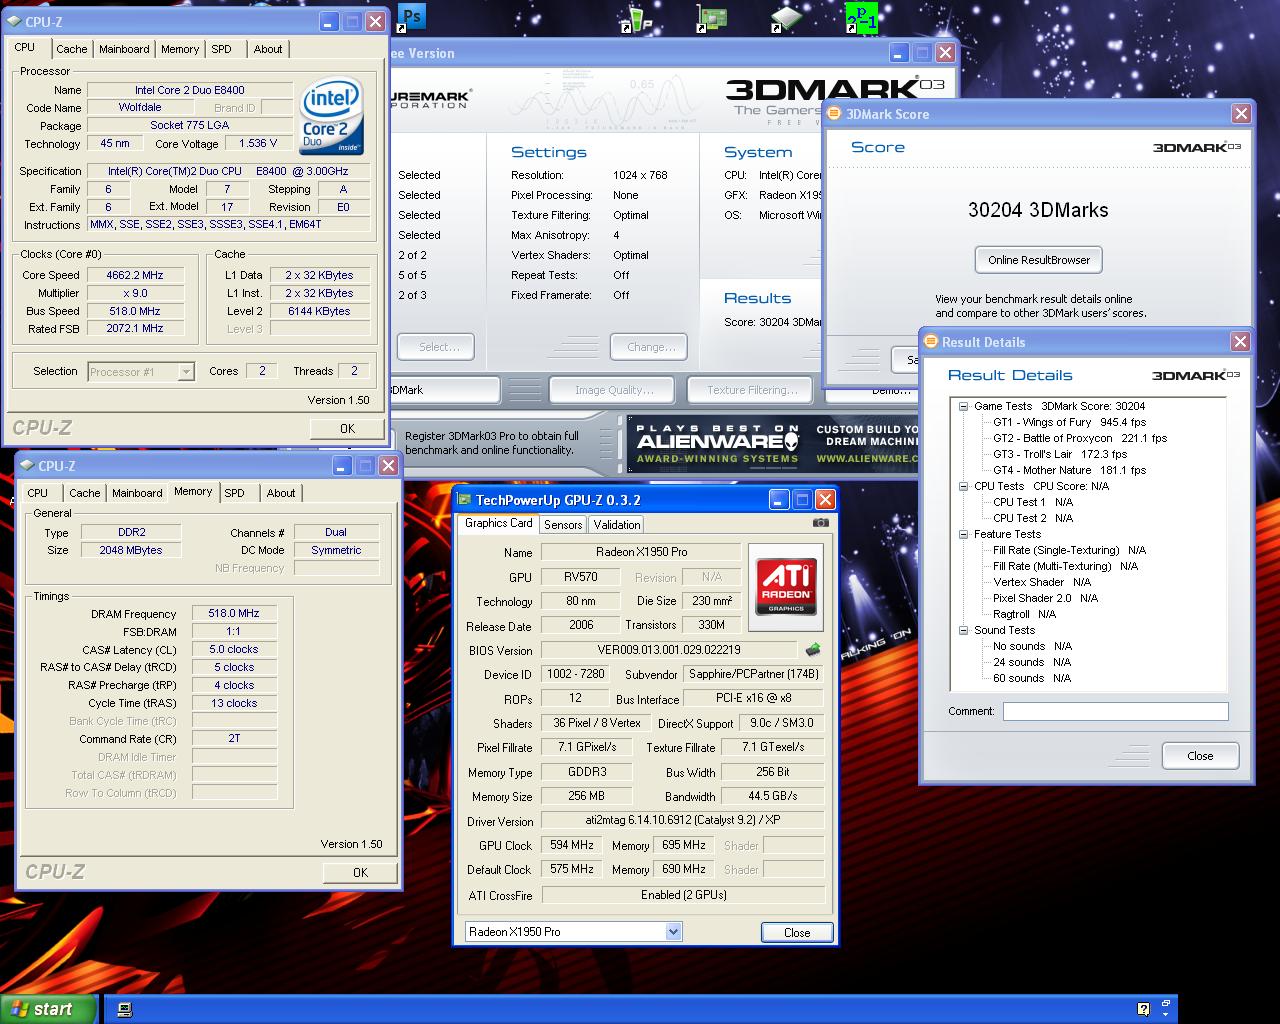Open the CPU chip desktop shortcut

click(787, 18)
